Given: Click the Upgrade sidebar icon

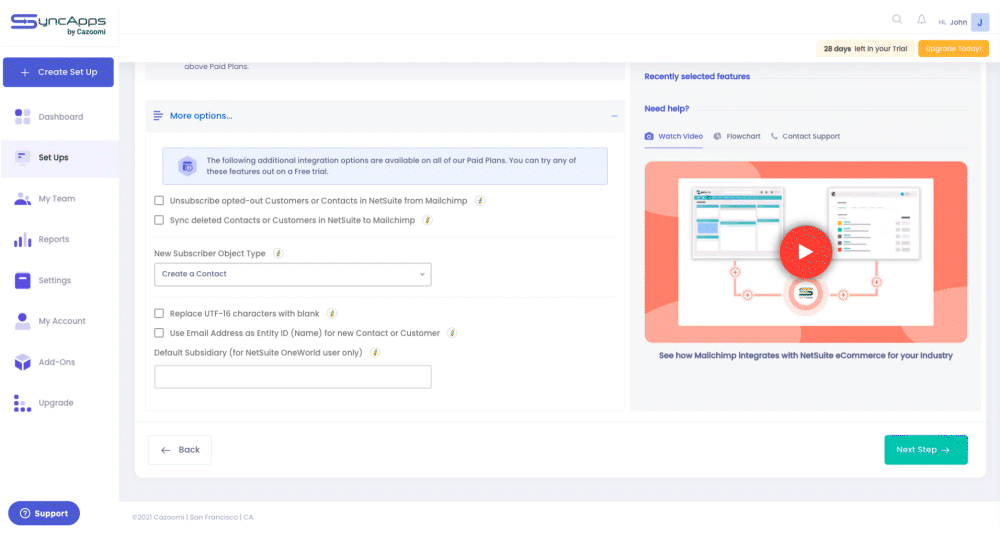Looking at the screenshot, I should point(22,403).
